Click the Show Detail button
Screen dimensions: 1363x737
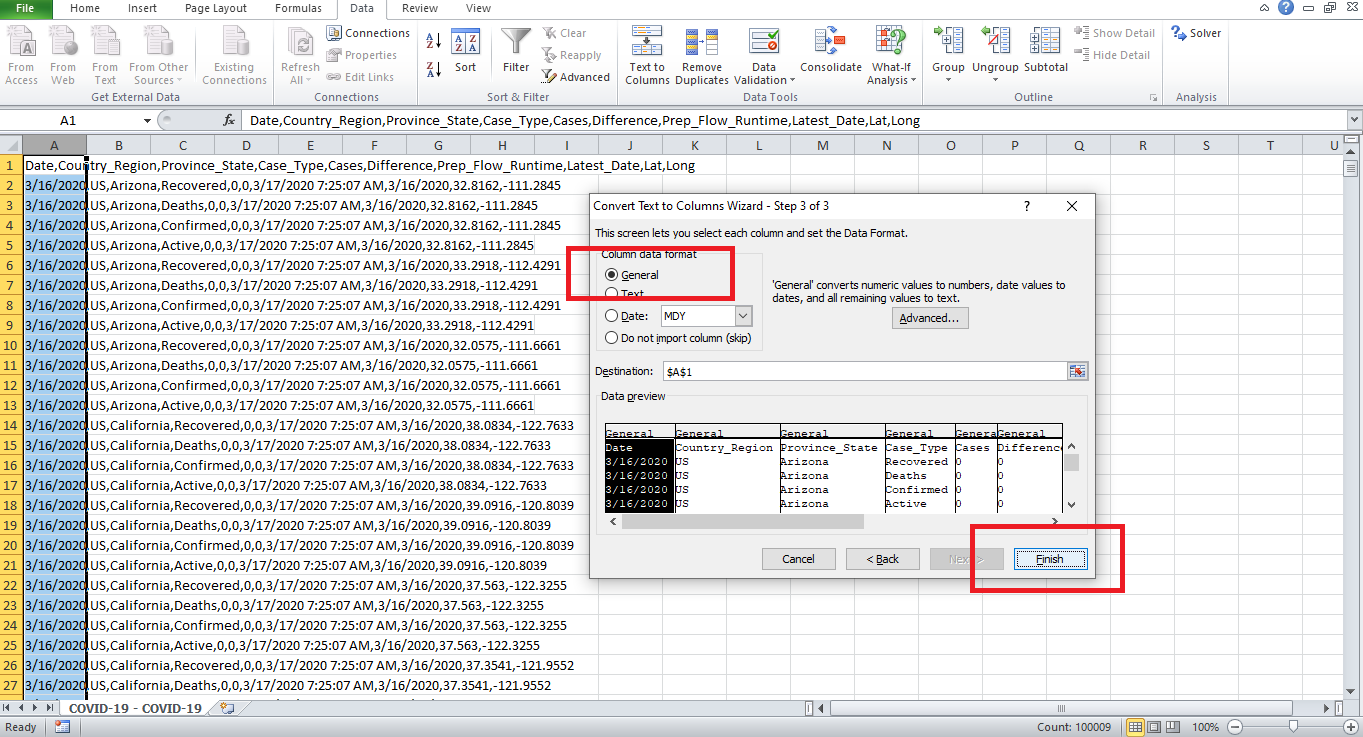click(x=1115, y=33)
